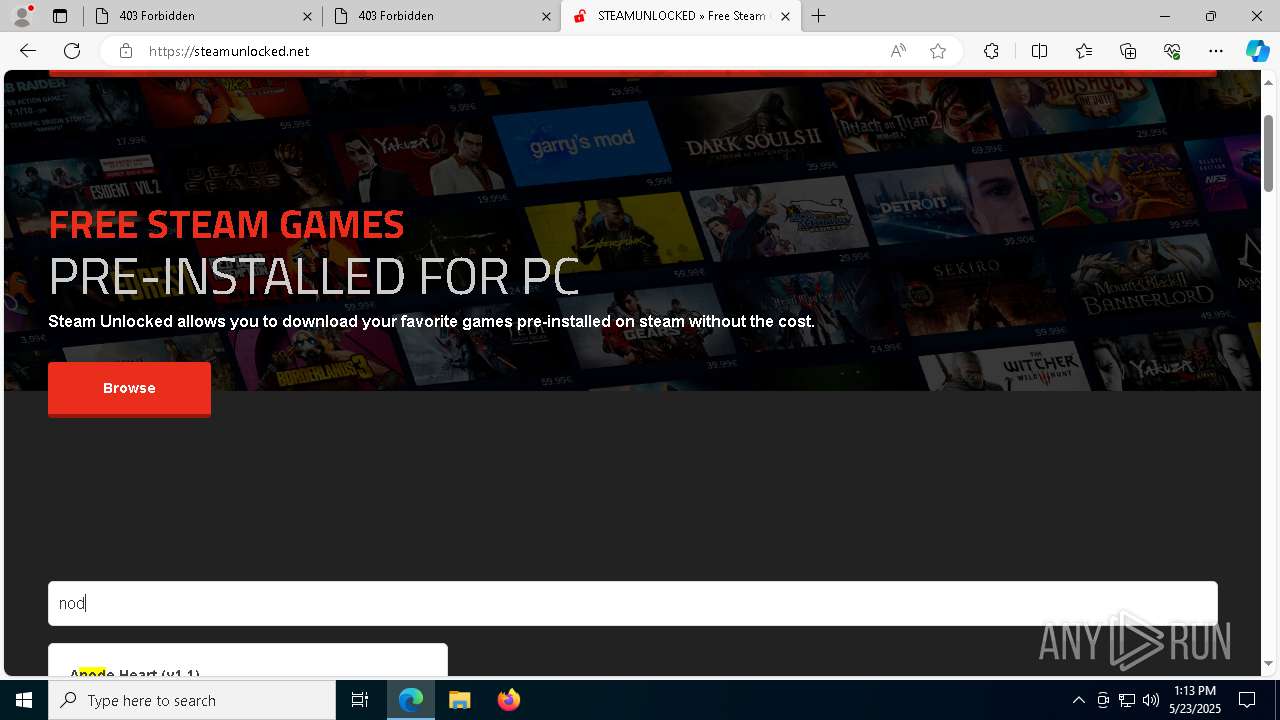Close the second 403 Forbidden tab
The width and height of the screenshot is (1280, 720).
click(x=546, y=16)
